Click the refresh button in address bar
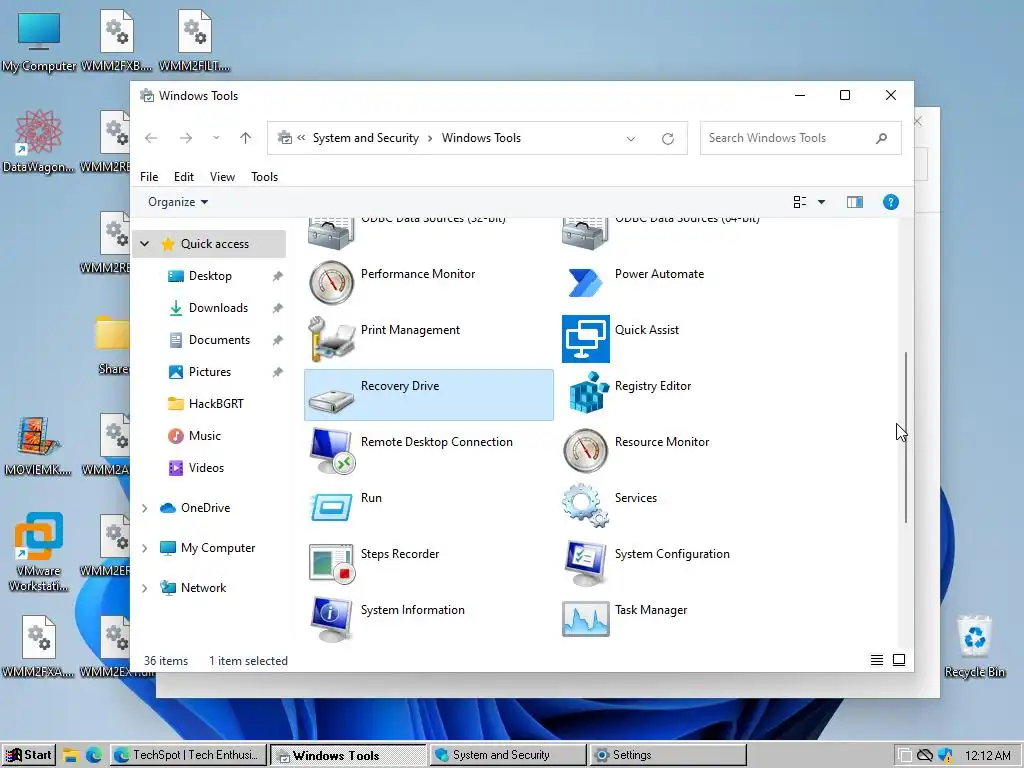Viewport: 1024px width, 768px height. (667, 138)
